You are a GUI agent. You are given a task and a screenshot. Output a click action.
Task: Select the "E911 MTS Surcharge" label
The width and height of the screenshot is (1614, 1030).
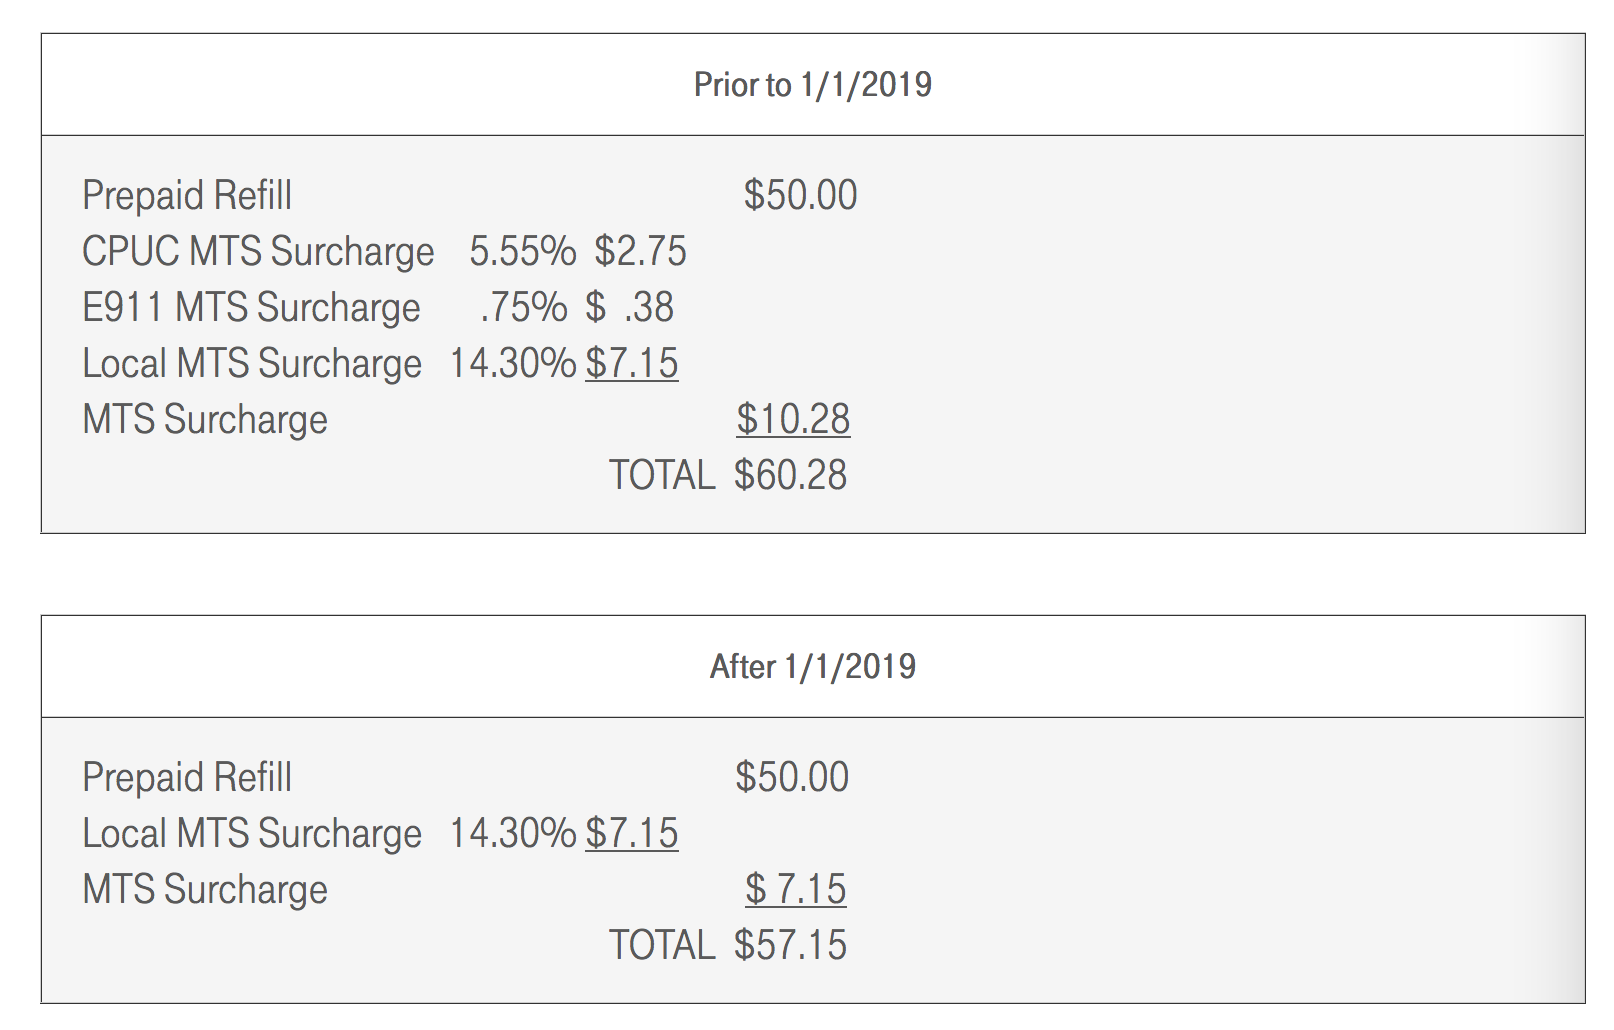[251, 308]
